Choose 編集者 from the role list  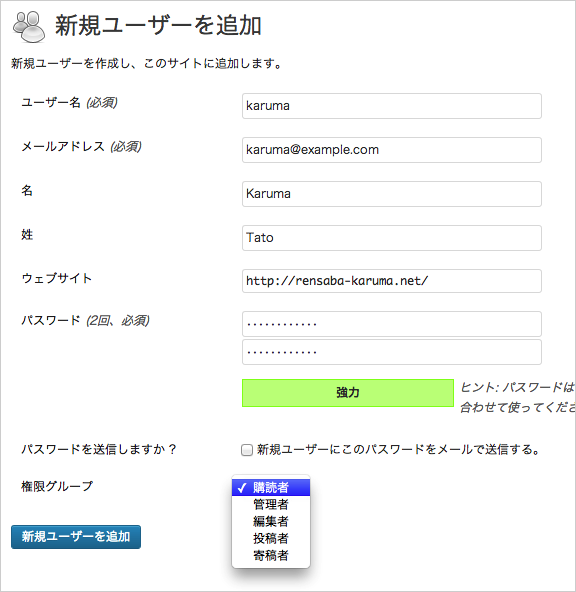pyautogui.click(x=271, y=521)
